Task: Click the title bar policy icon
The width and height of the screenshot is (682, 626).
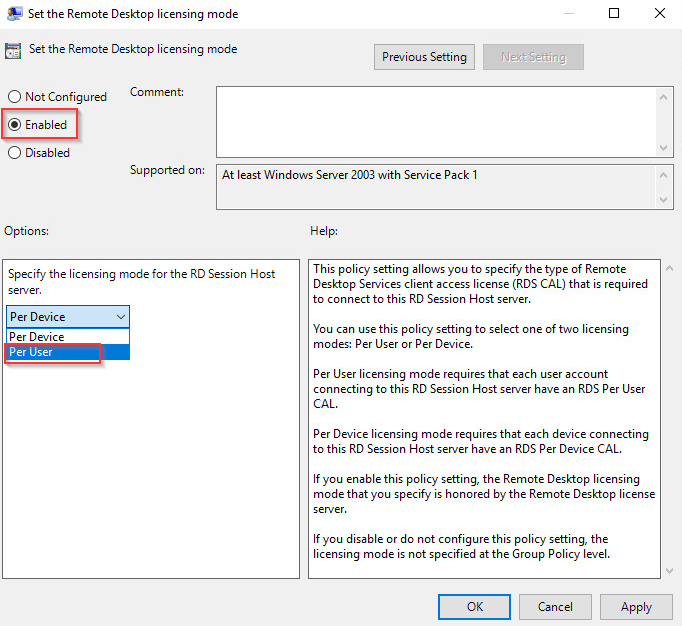Action: 15,14
